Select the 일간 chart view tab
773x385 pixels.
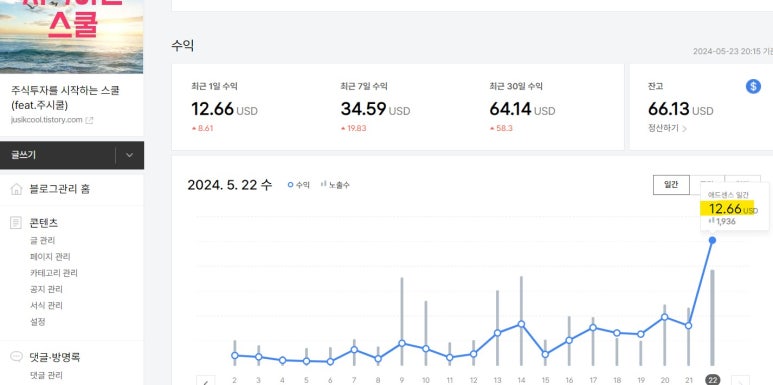click(671, 185)
